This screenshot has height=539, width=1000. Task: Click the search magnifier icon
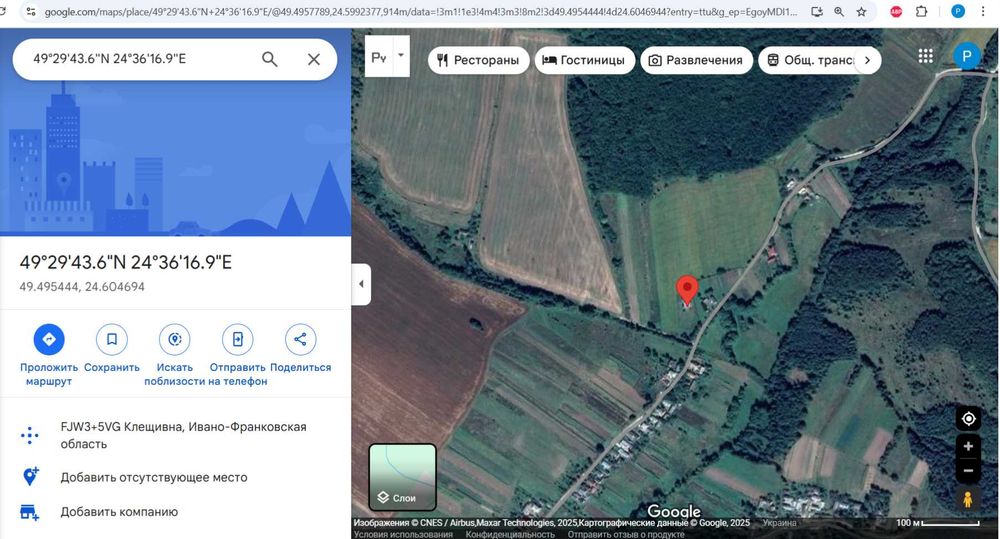pyautogui.click(x=270, y=59)
